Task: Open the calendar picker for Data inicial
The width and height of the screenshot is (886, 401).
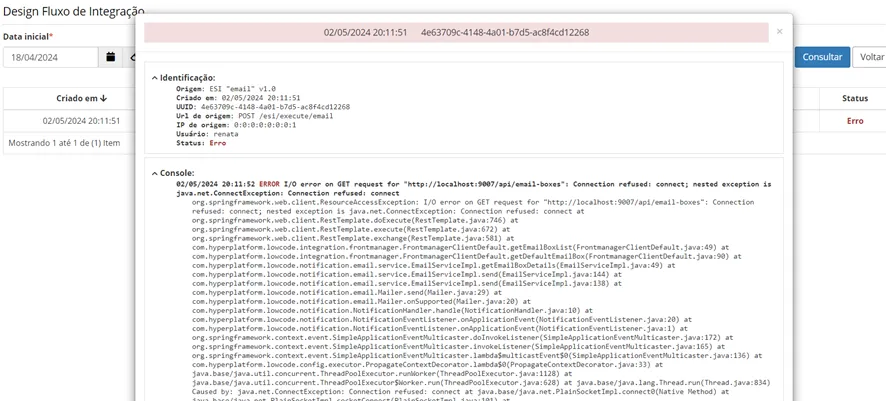Action: (x=111, y=57)
